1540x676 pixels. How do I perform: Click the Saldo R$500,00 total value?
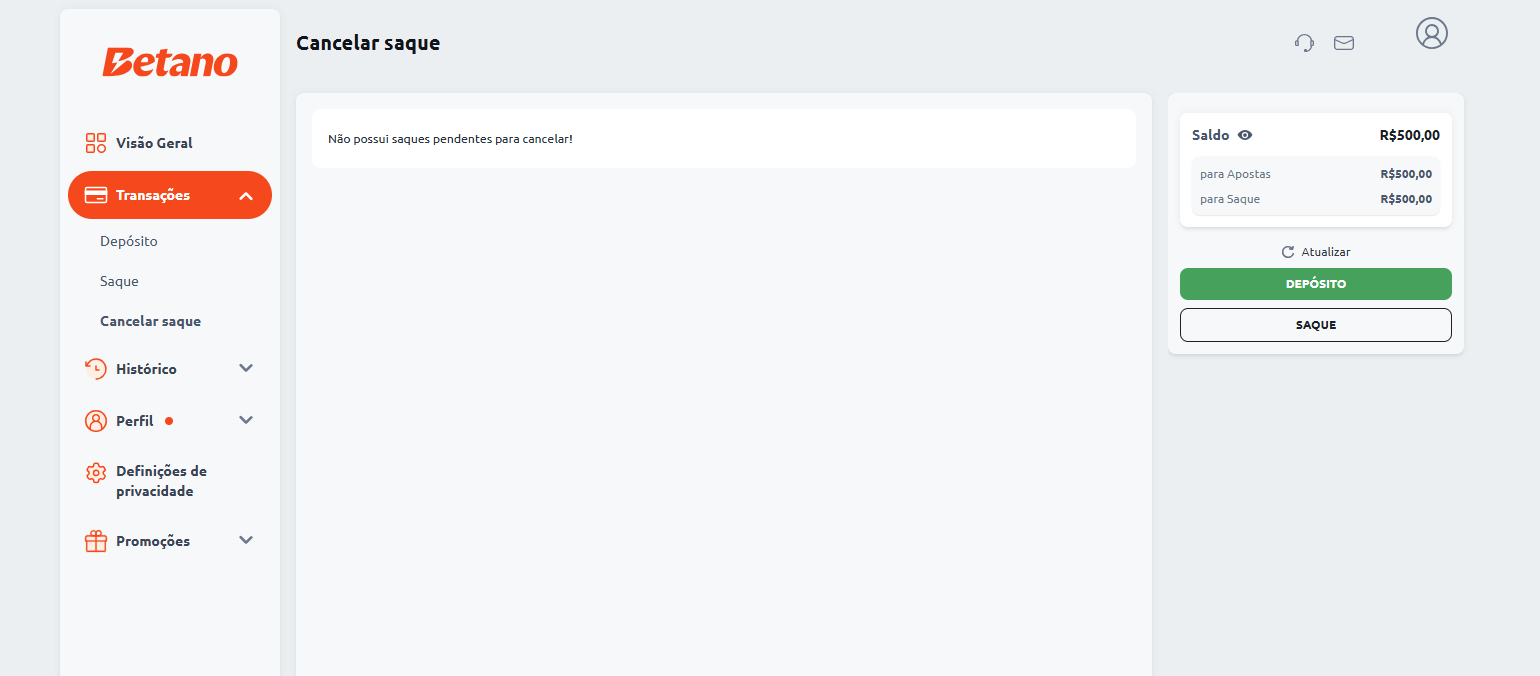[1410, 135]
